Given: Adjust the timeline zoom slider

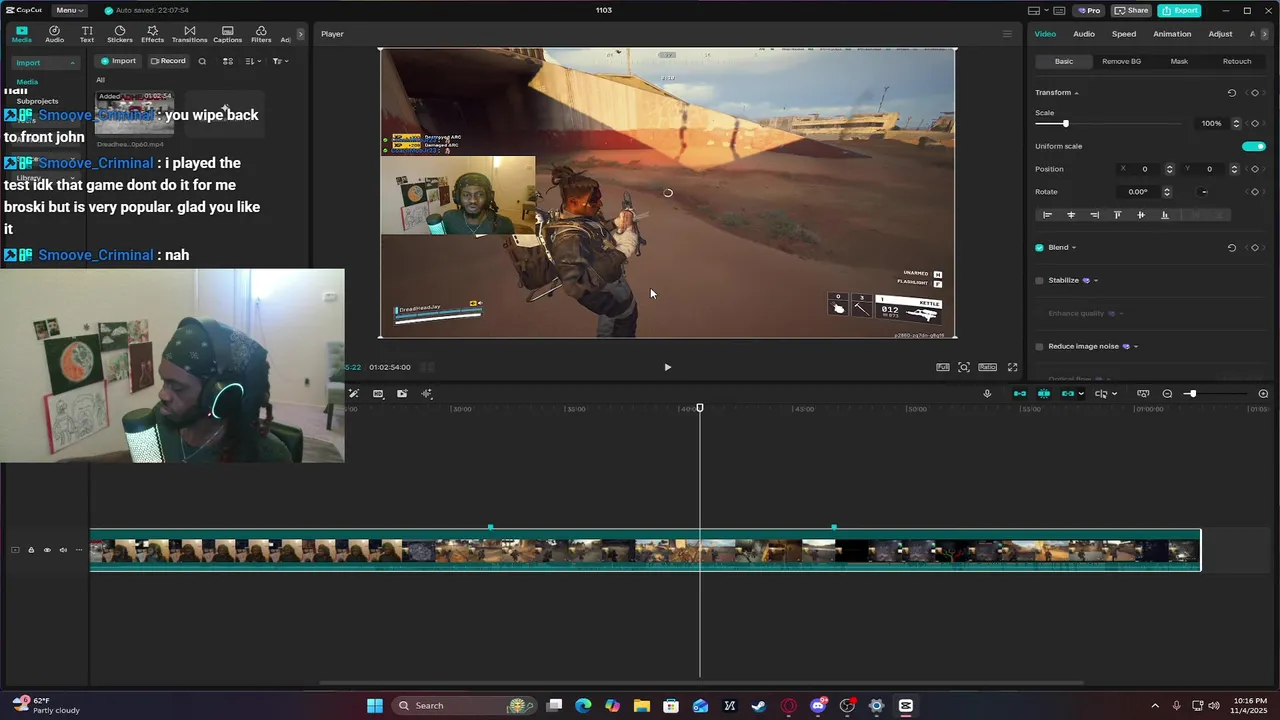Looking at the screenshot, I should pos(1191,394).
